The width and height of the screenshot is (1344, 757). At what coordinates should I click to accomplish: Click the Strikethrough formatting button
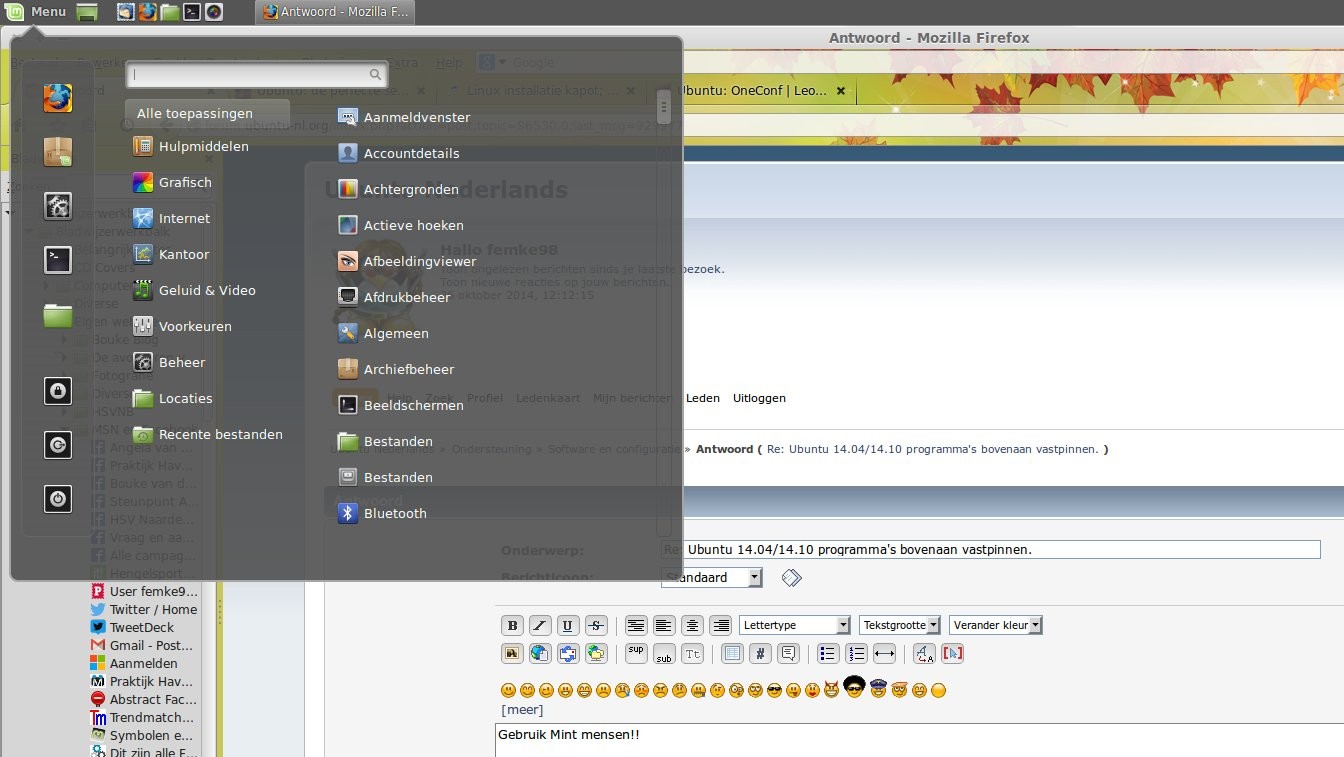click(x=596, y=626)
